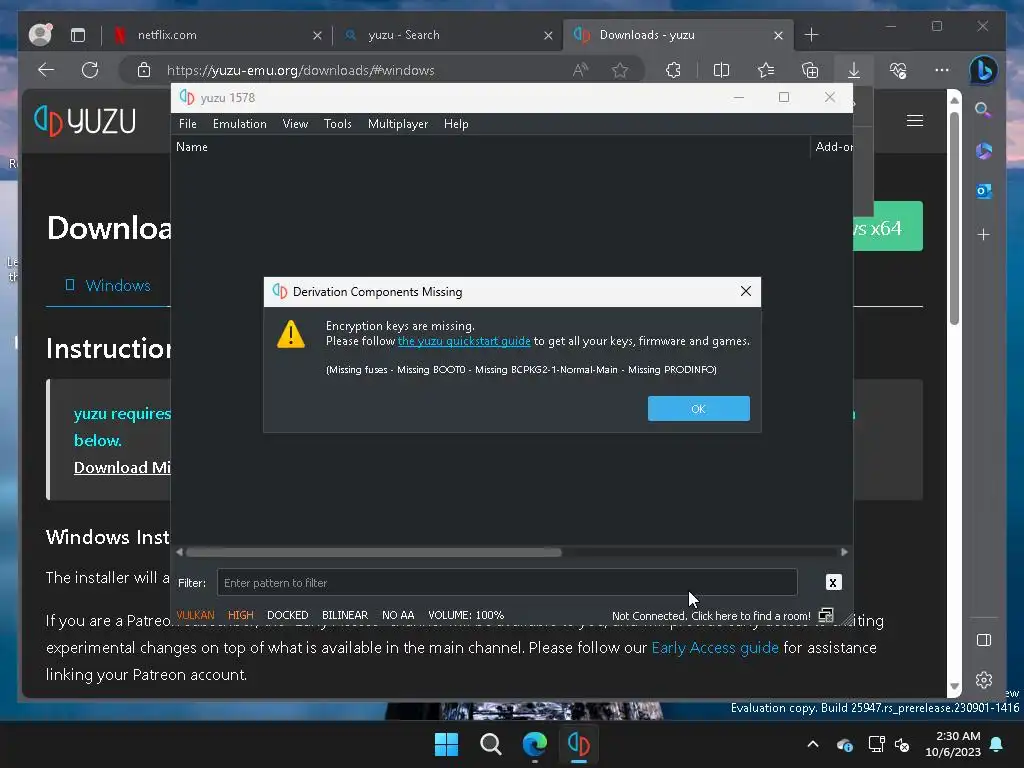
Task: Add this page to favorites star
Action: point(620,70)
